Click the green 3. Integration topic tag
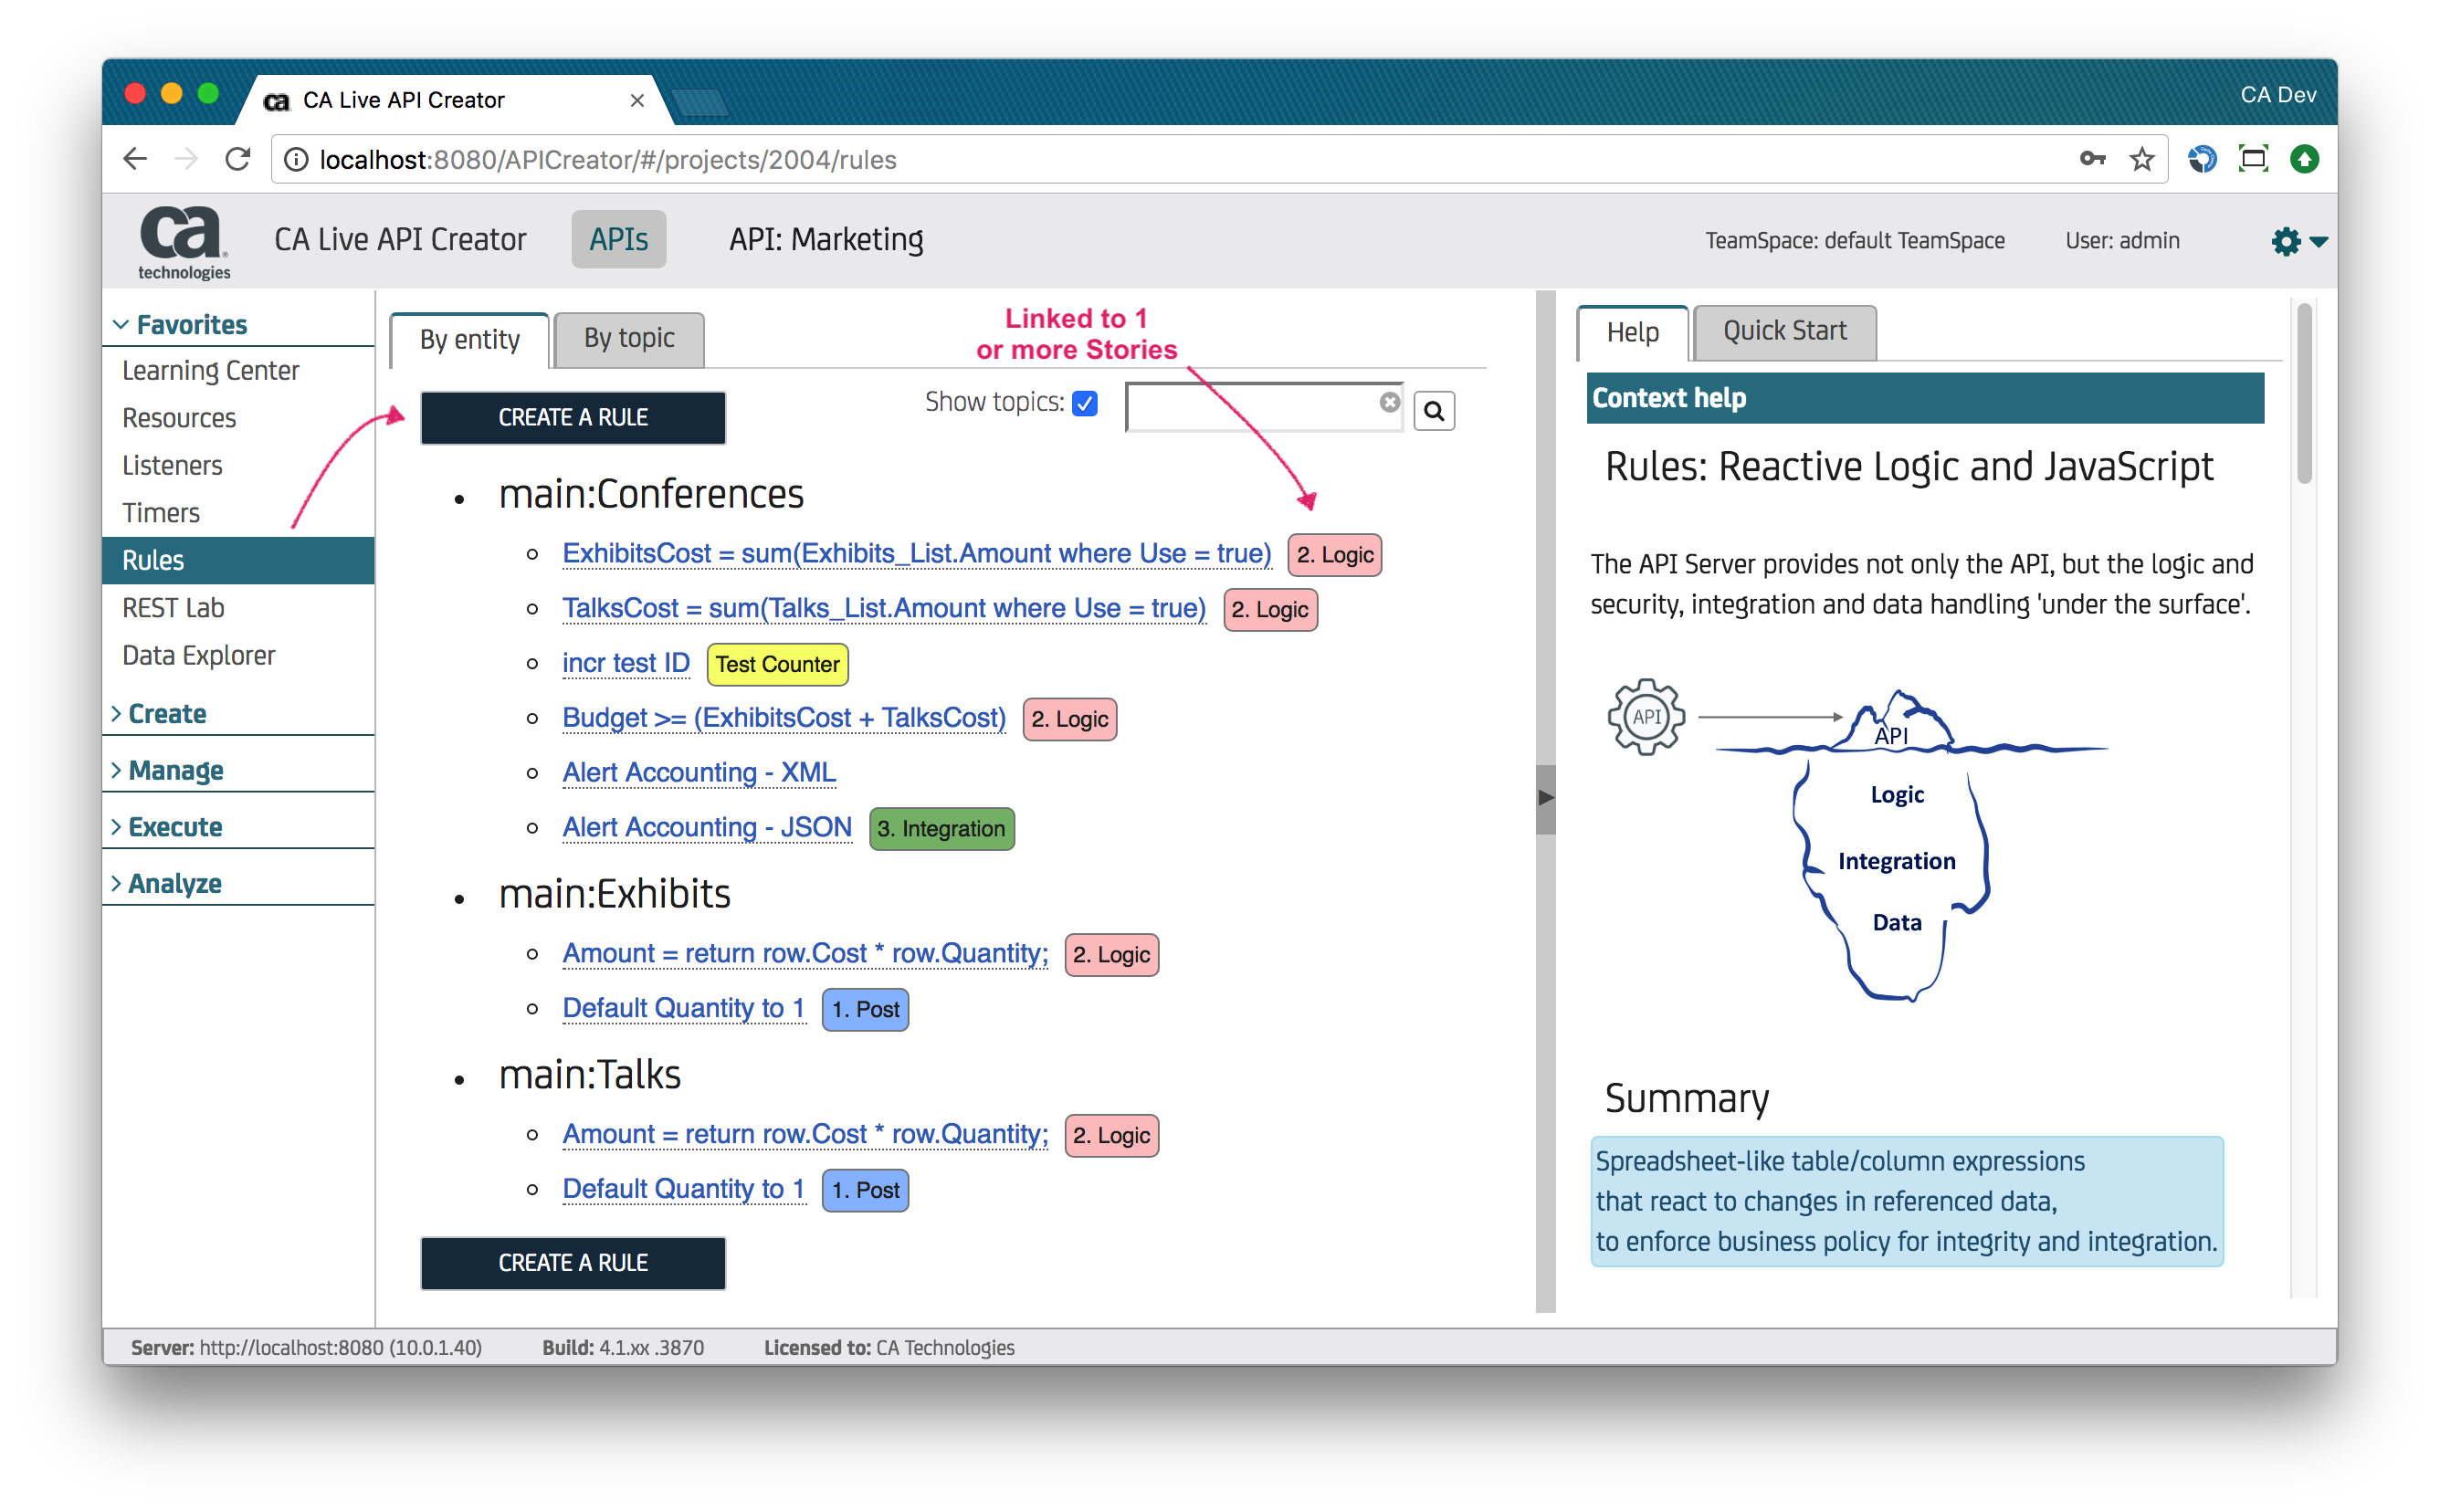This screenshot has height=1512, width=2440. point(941,829)
